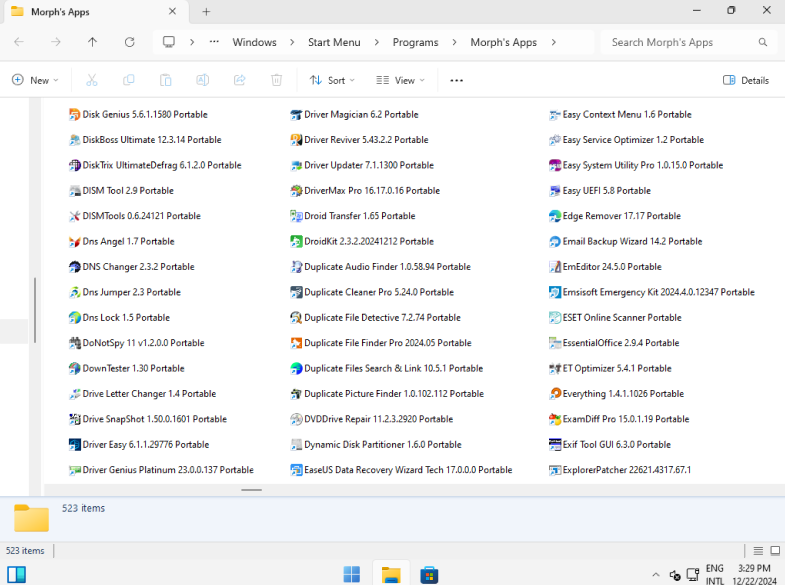Viewport: 785px width, 585px height.
Task: Navigate to Programs breadcrumb folder
Action: [x=416, y=43]
